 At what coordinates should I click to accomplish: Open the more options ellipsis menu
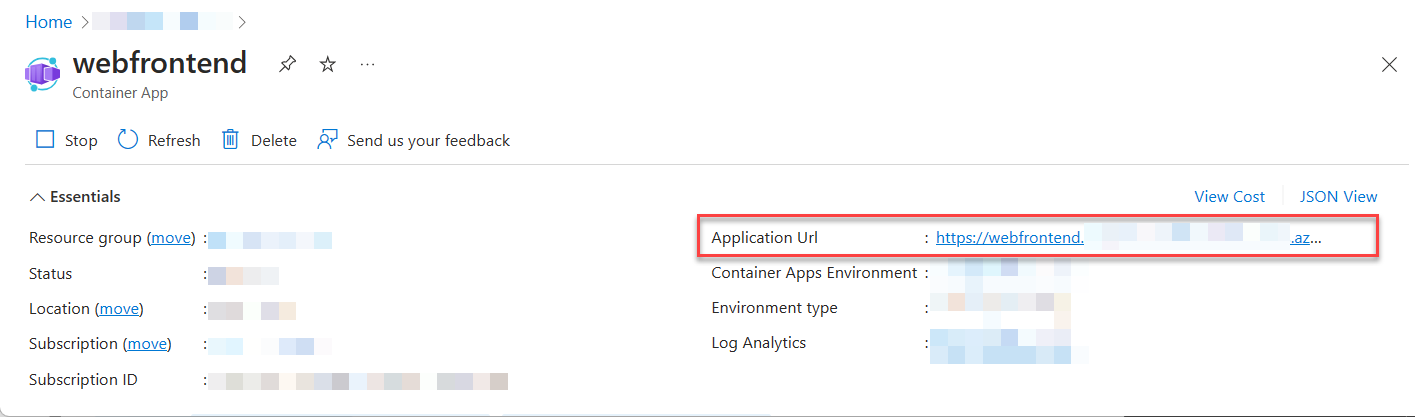367,65
